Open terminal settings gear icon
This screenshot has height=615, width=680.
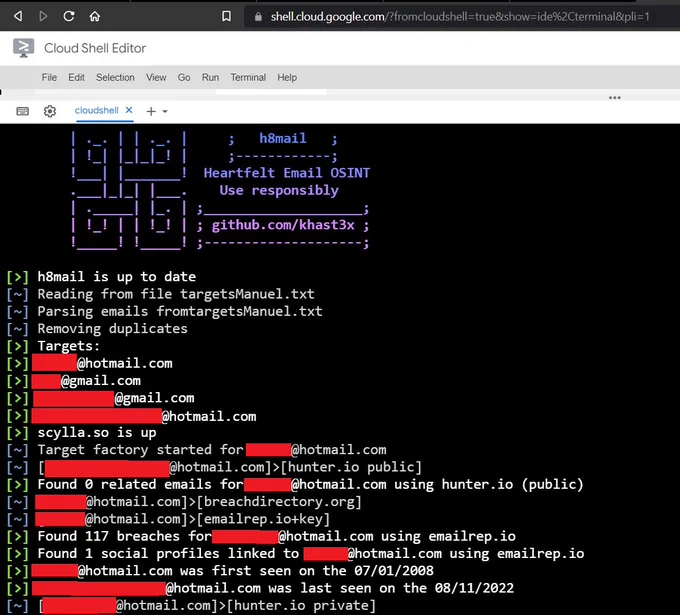50,111
